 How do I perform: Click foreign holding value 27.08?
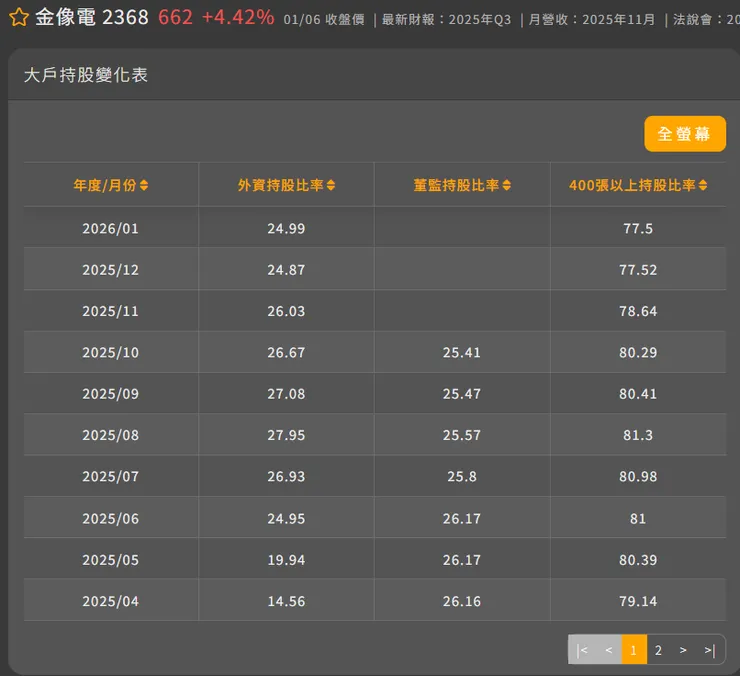[x=286, y=394]
